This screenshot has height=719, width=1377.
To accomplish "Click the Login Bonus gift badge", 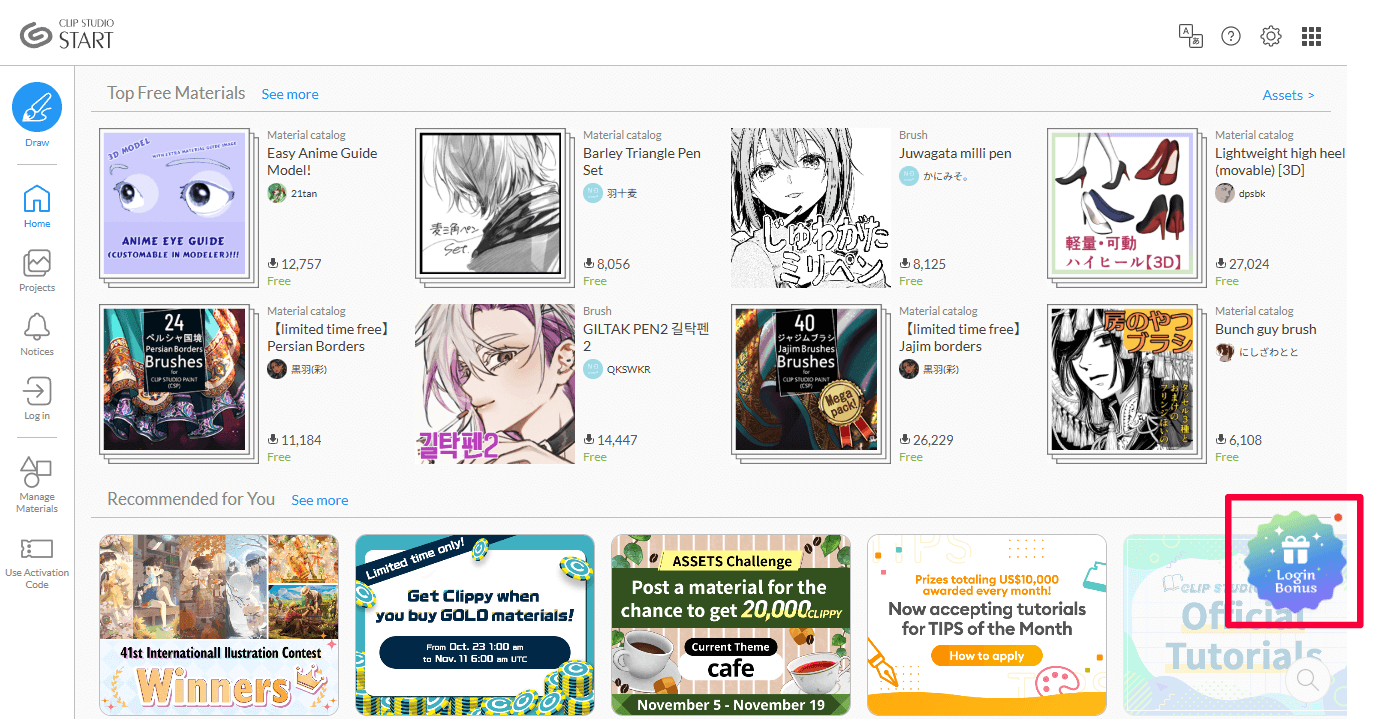I will 1296,561.
